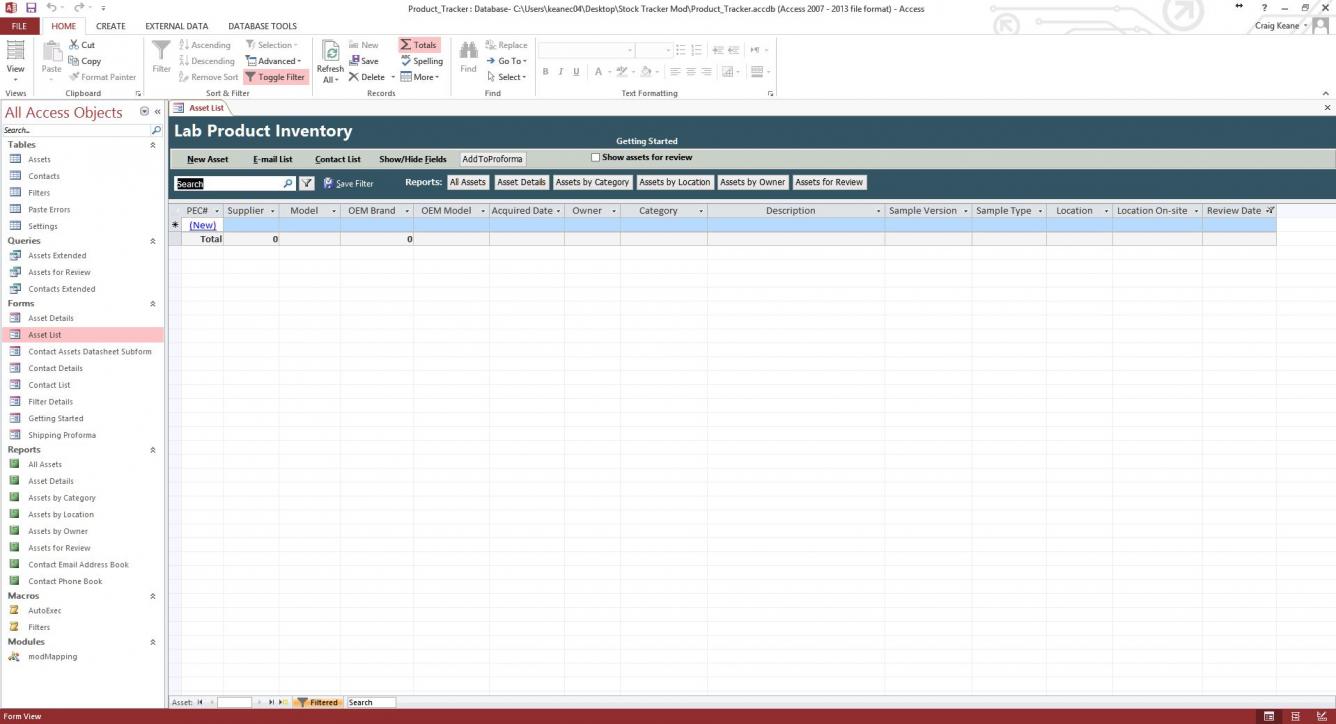Open the Go To dropdown
This screenshot has height=724, width=1336.
pyautogui.click(x=506, y=61)
